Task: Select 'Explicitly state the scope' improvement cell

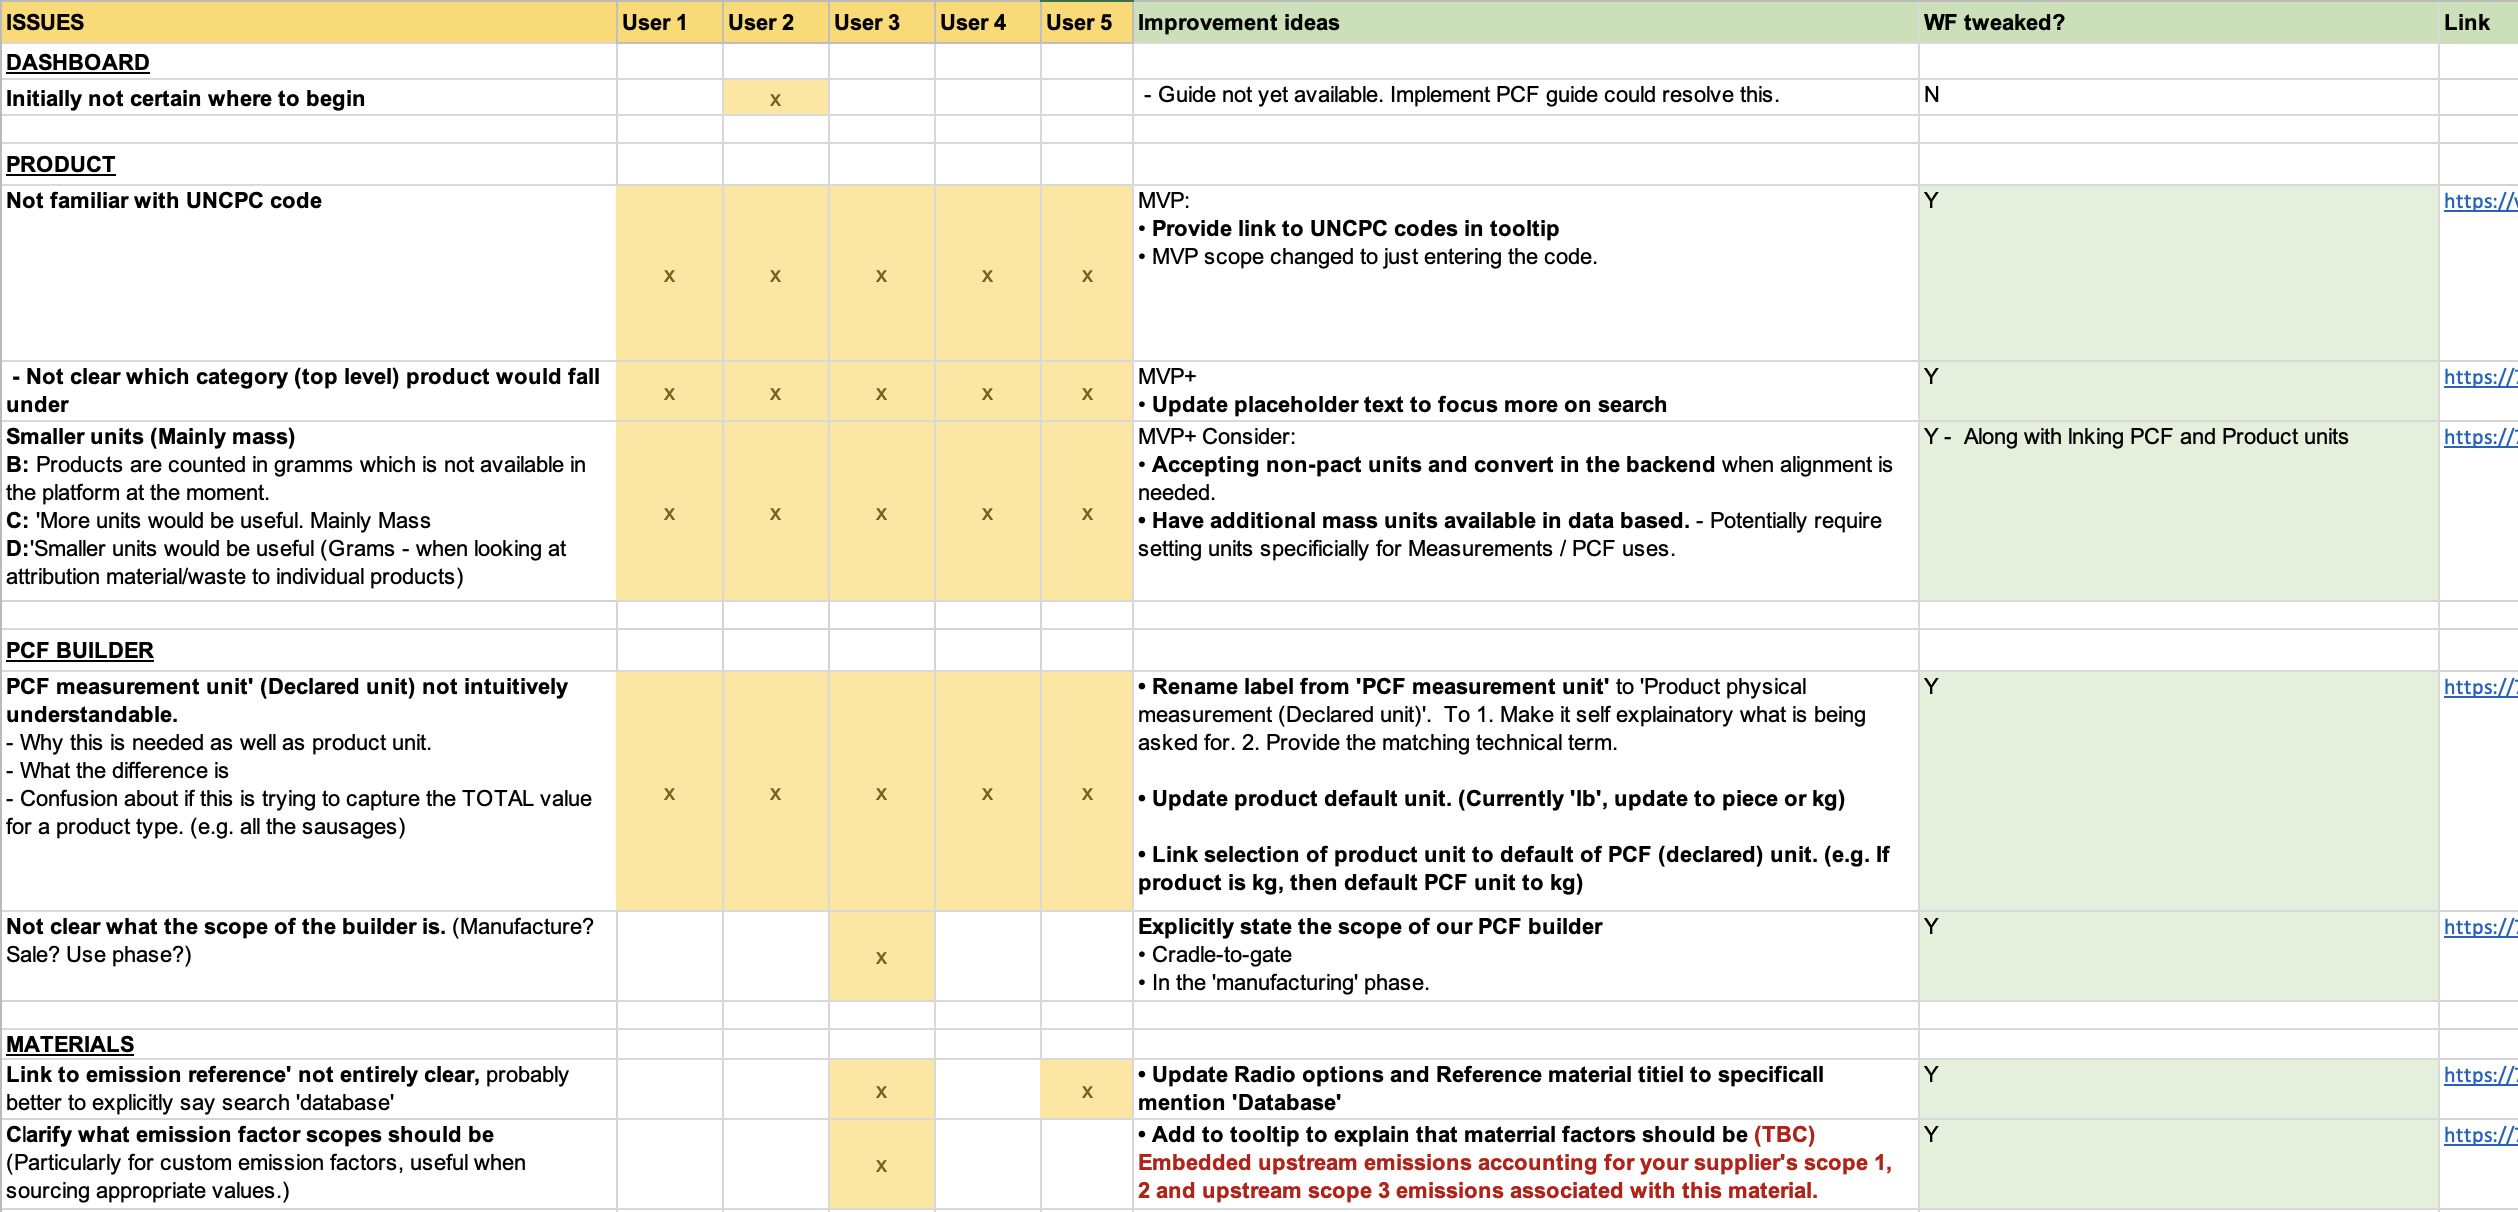Action: pos(1525,956)
